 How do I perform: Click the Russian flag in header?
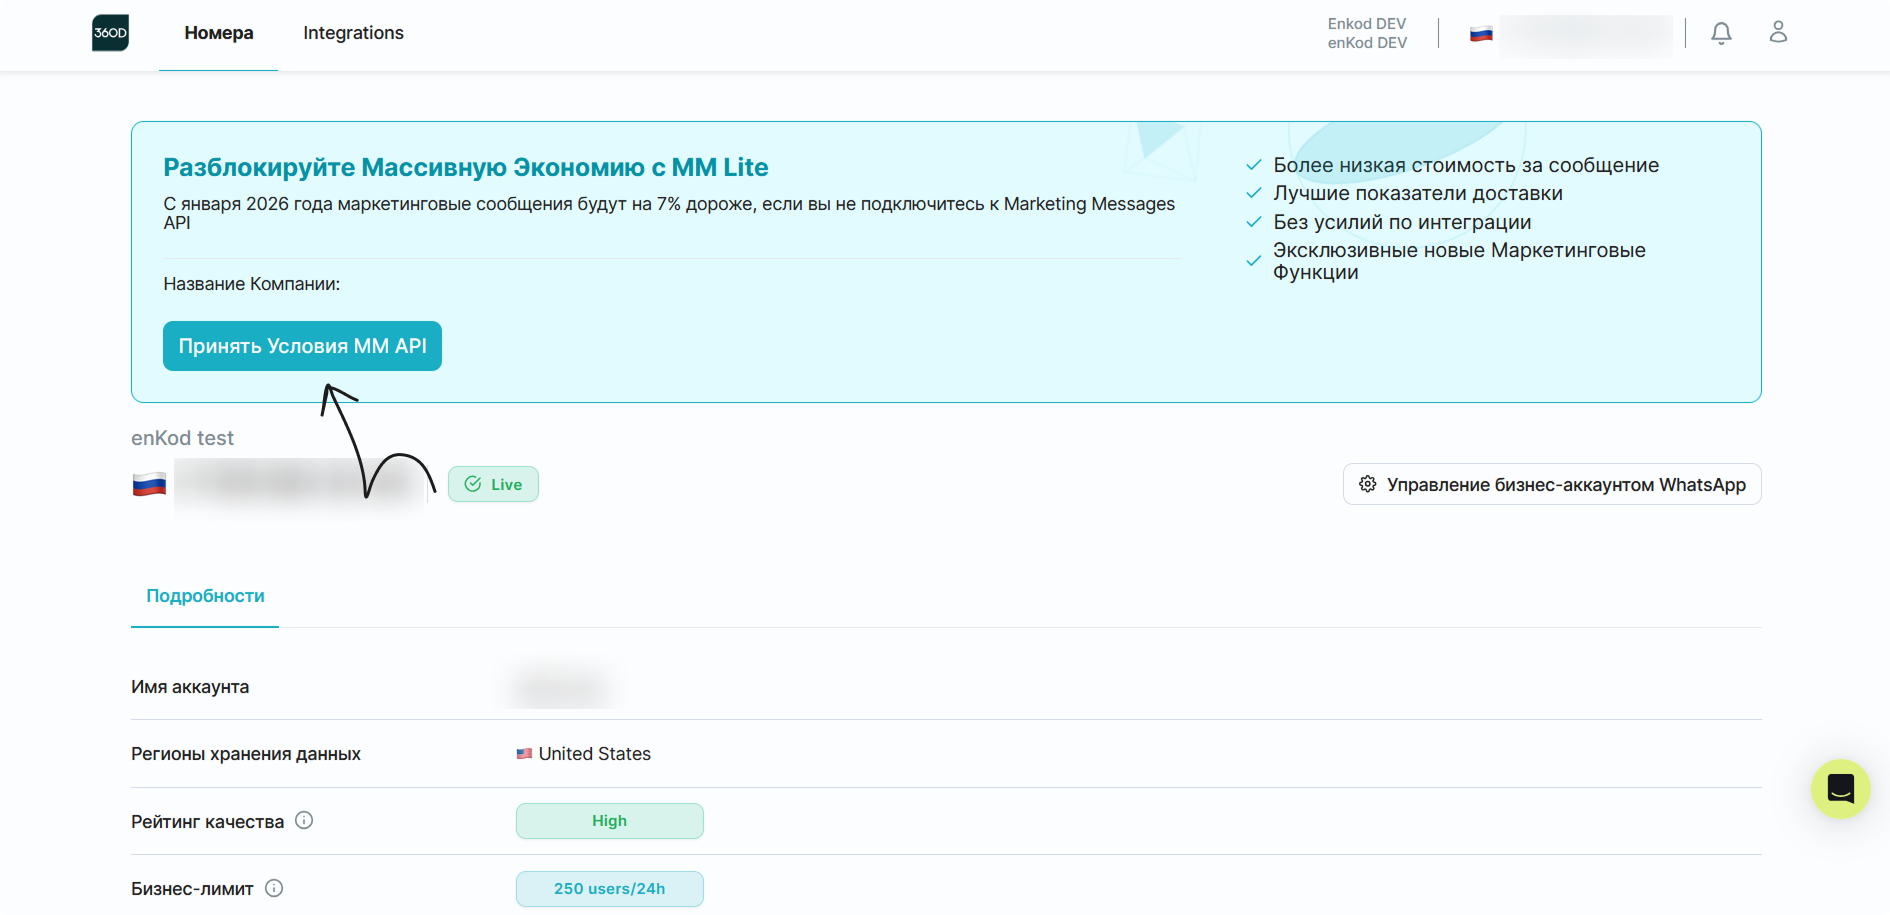click(x=1481, y=34)
